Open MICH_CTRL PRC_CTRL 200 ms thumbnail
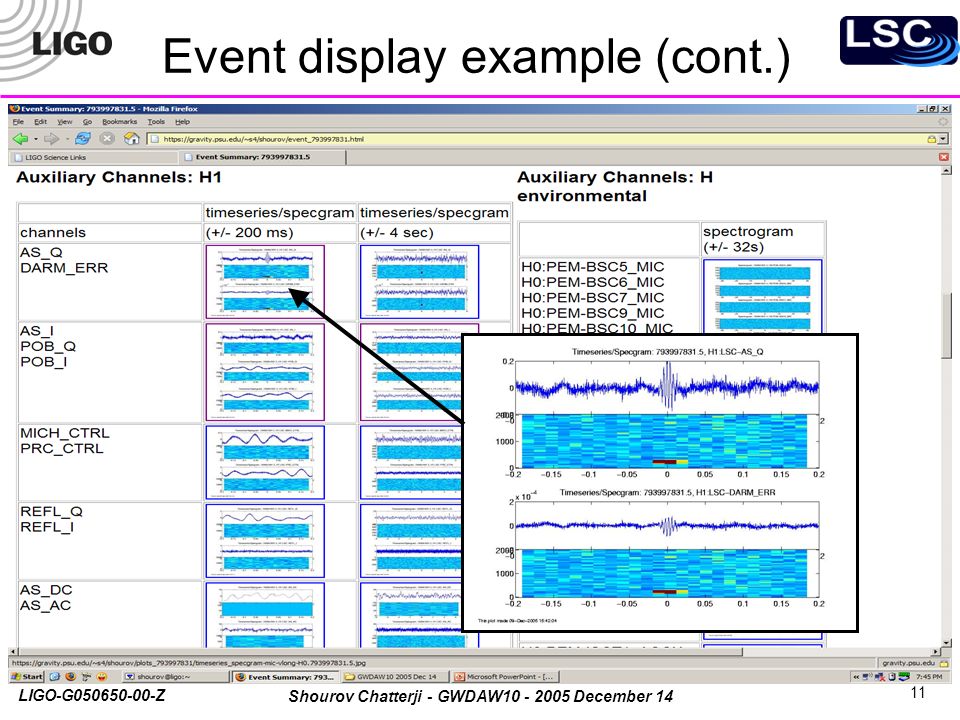Viewport: 960px width, 720px height. [265, 462]
